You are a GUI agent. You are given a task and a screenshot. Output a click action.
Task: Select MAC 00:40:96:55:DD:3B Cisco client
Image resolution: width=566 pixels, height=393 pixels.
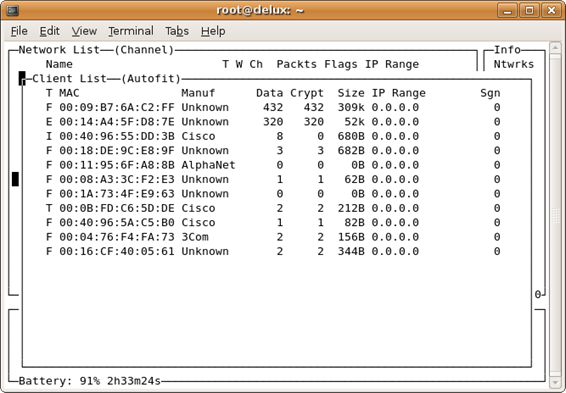pos(273,136)
